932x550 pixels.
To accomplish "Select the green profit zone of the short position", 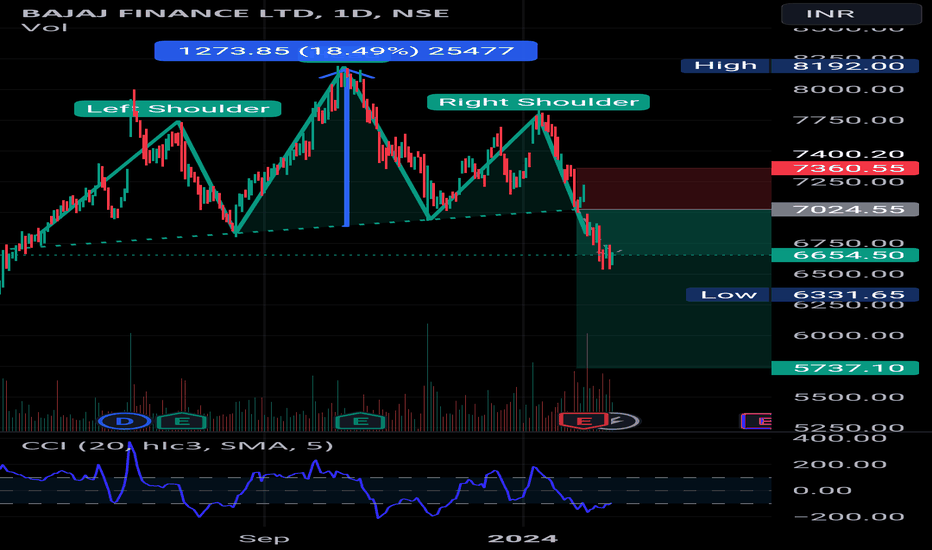I will point(673,288).
